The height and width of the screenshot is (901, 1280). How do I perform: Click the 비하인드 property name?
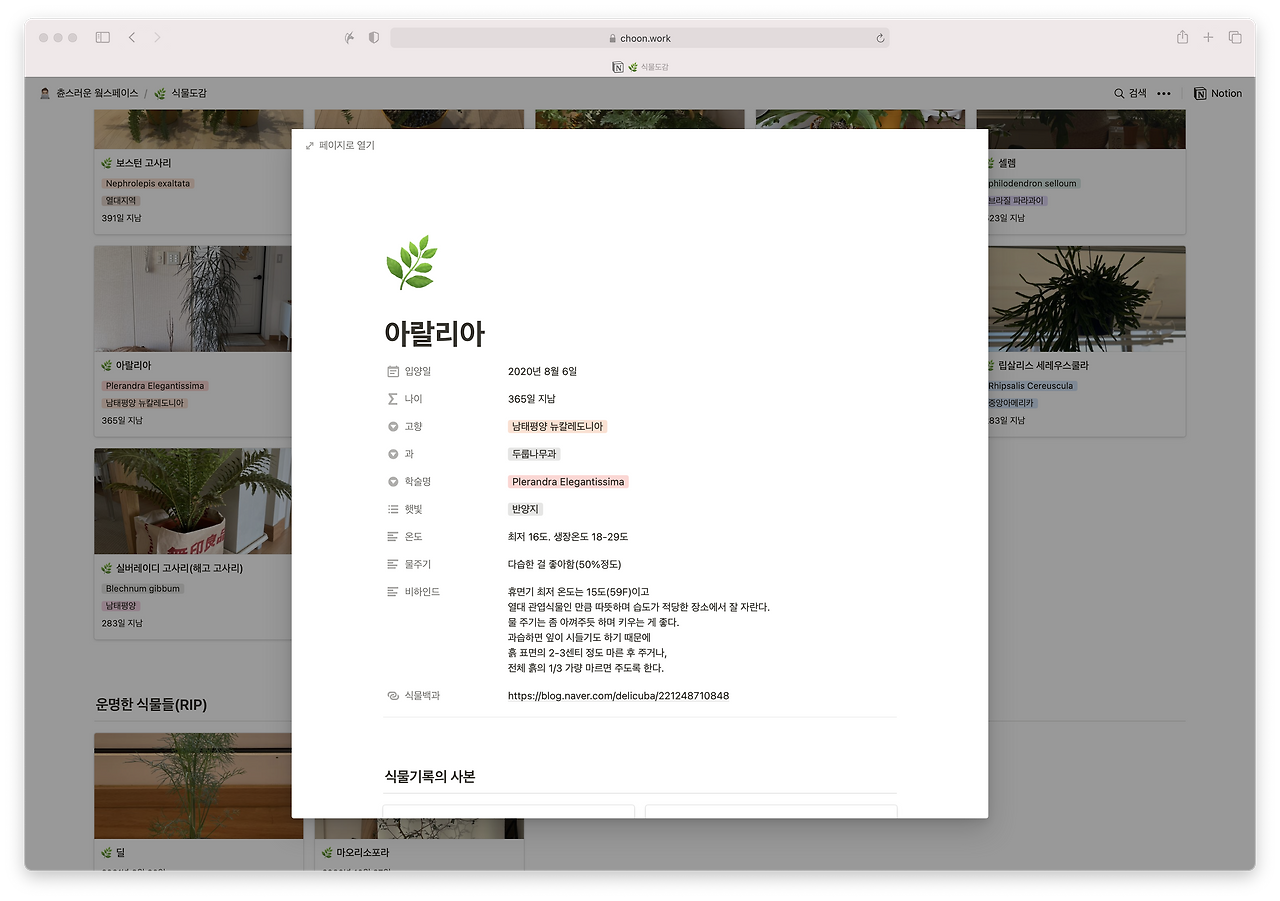[x=422, y=592]
